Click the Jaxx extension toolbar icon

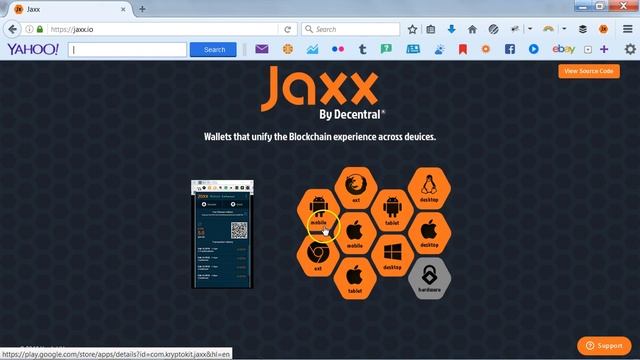pos(603,29)
